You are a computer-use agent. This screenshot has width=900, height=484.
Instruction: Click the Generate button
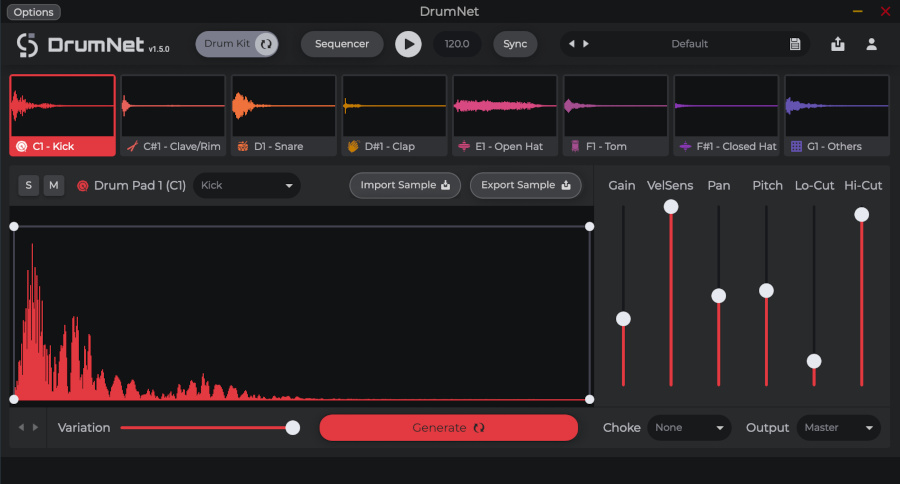coord(449,427)
